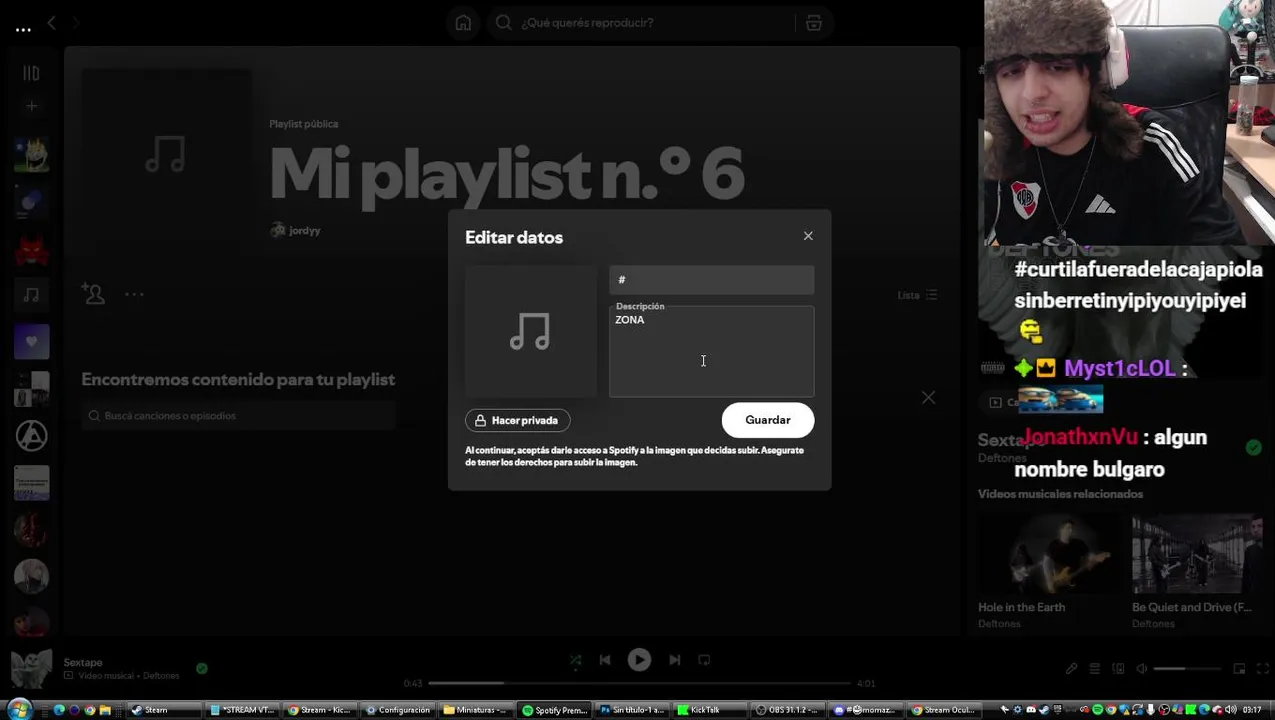Open the Windows Start button
The image size is (1275, 720).
coord(19,709)
